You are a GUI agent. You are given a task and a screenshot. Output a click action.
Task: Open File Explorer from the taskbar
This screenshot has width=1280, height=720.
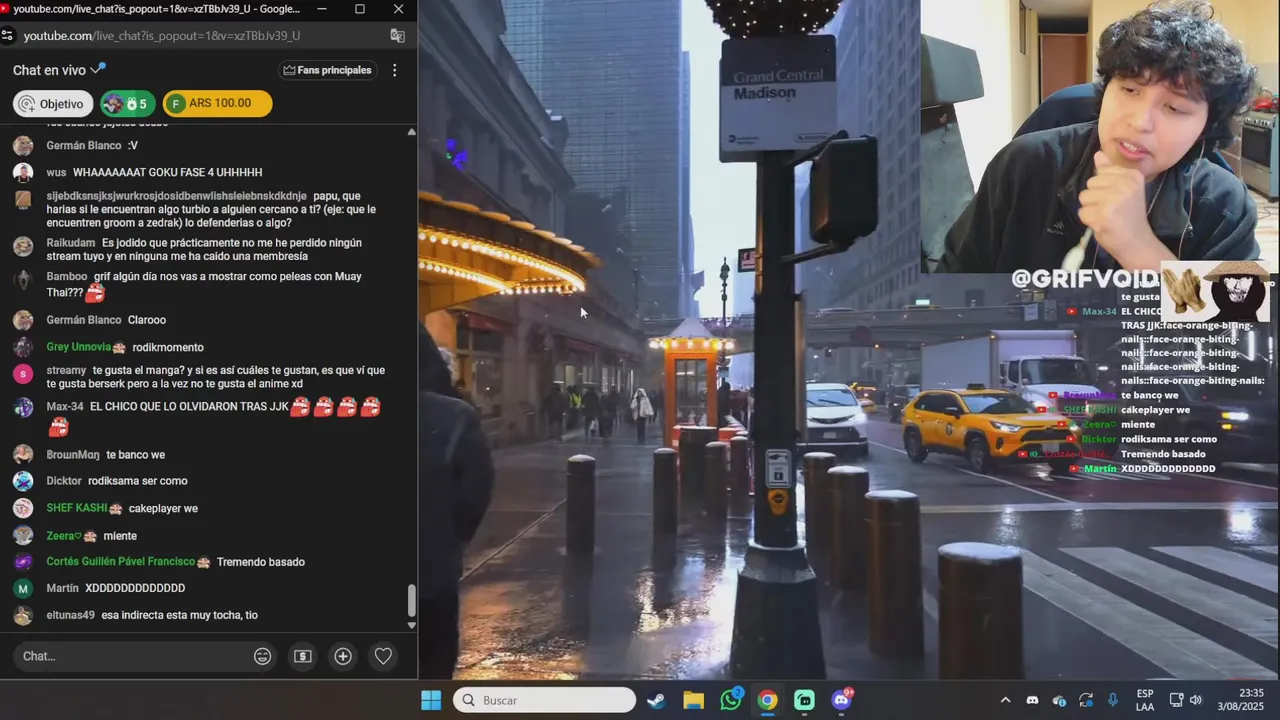coord(693,700)
